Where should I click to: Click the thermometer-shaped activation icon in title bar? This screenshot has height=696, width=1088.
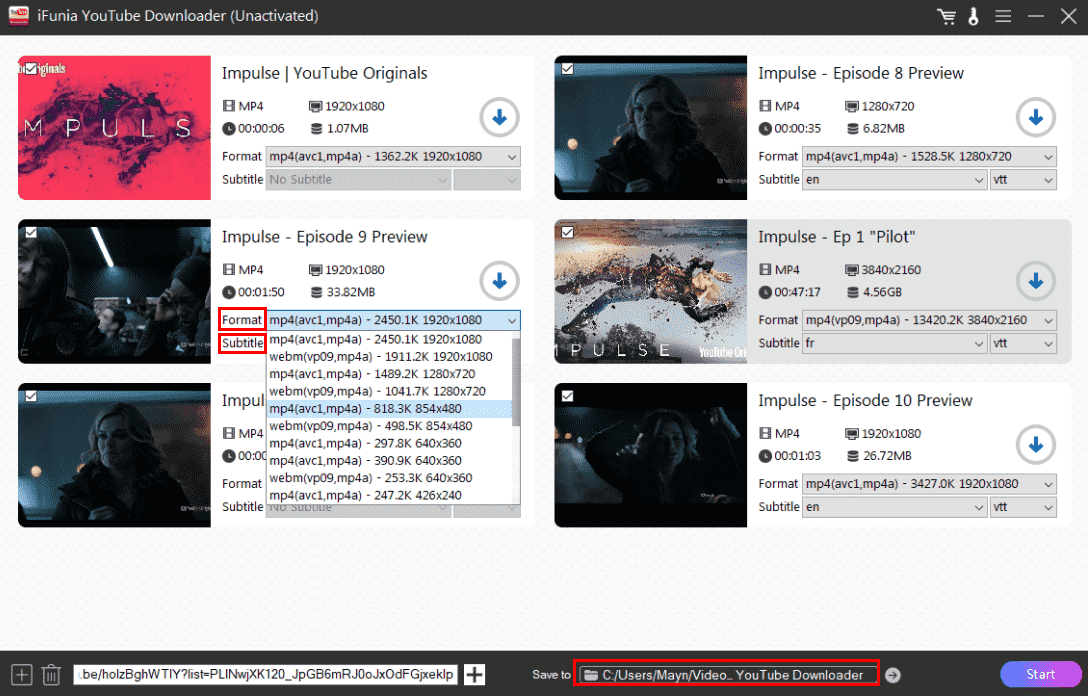[x=972, y=17]
